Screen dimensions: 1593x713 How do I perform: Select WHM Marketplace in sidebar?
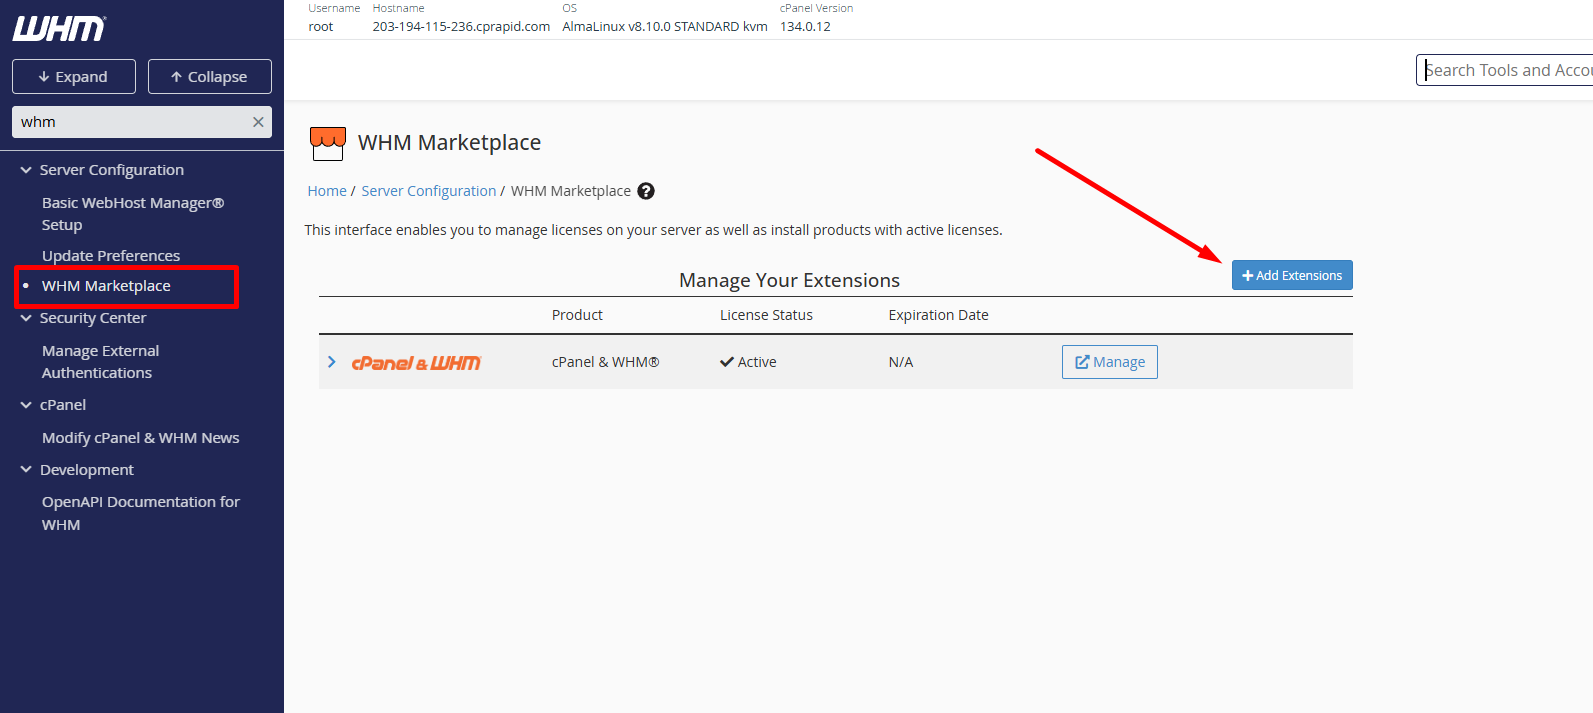(106, 286)
